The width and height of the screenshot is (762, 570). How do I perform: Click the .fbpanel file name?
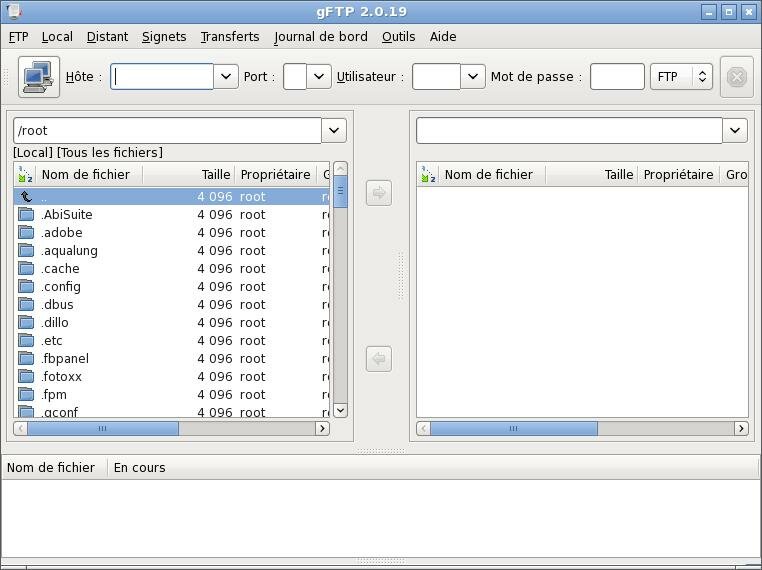pyautogui.click(x=65, y=359)
